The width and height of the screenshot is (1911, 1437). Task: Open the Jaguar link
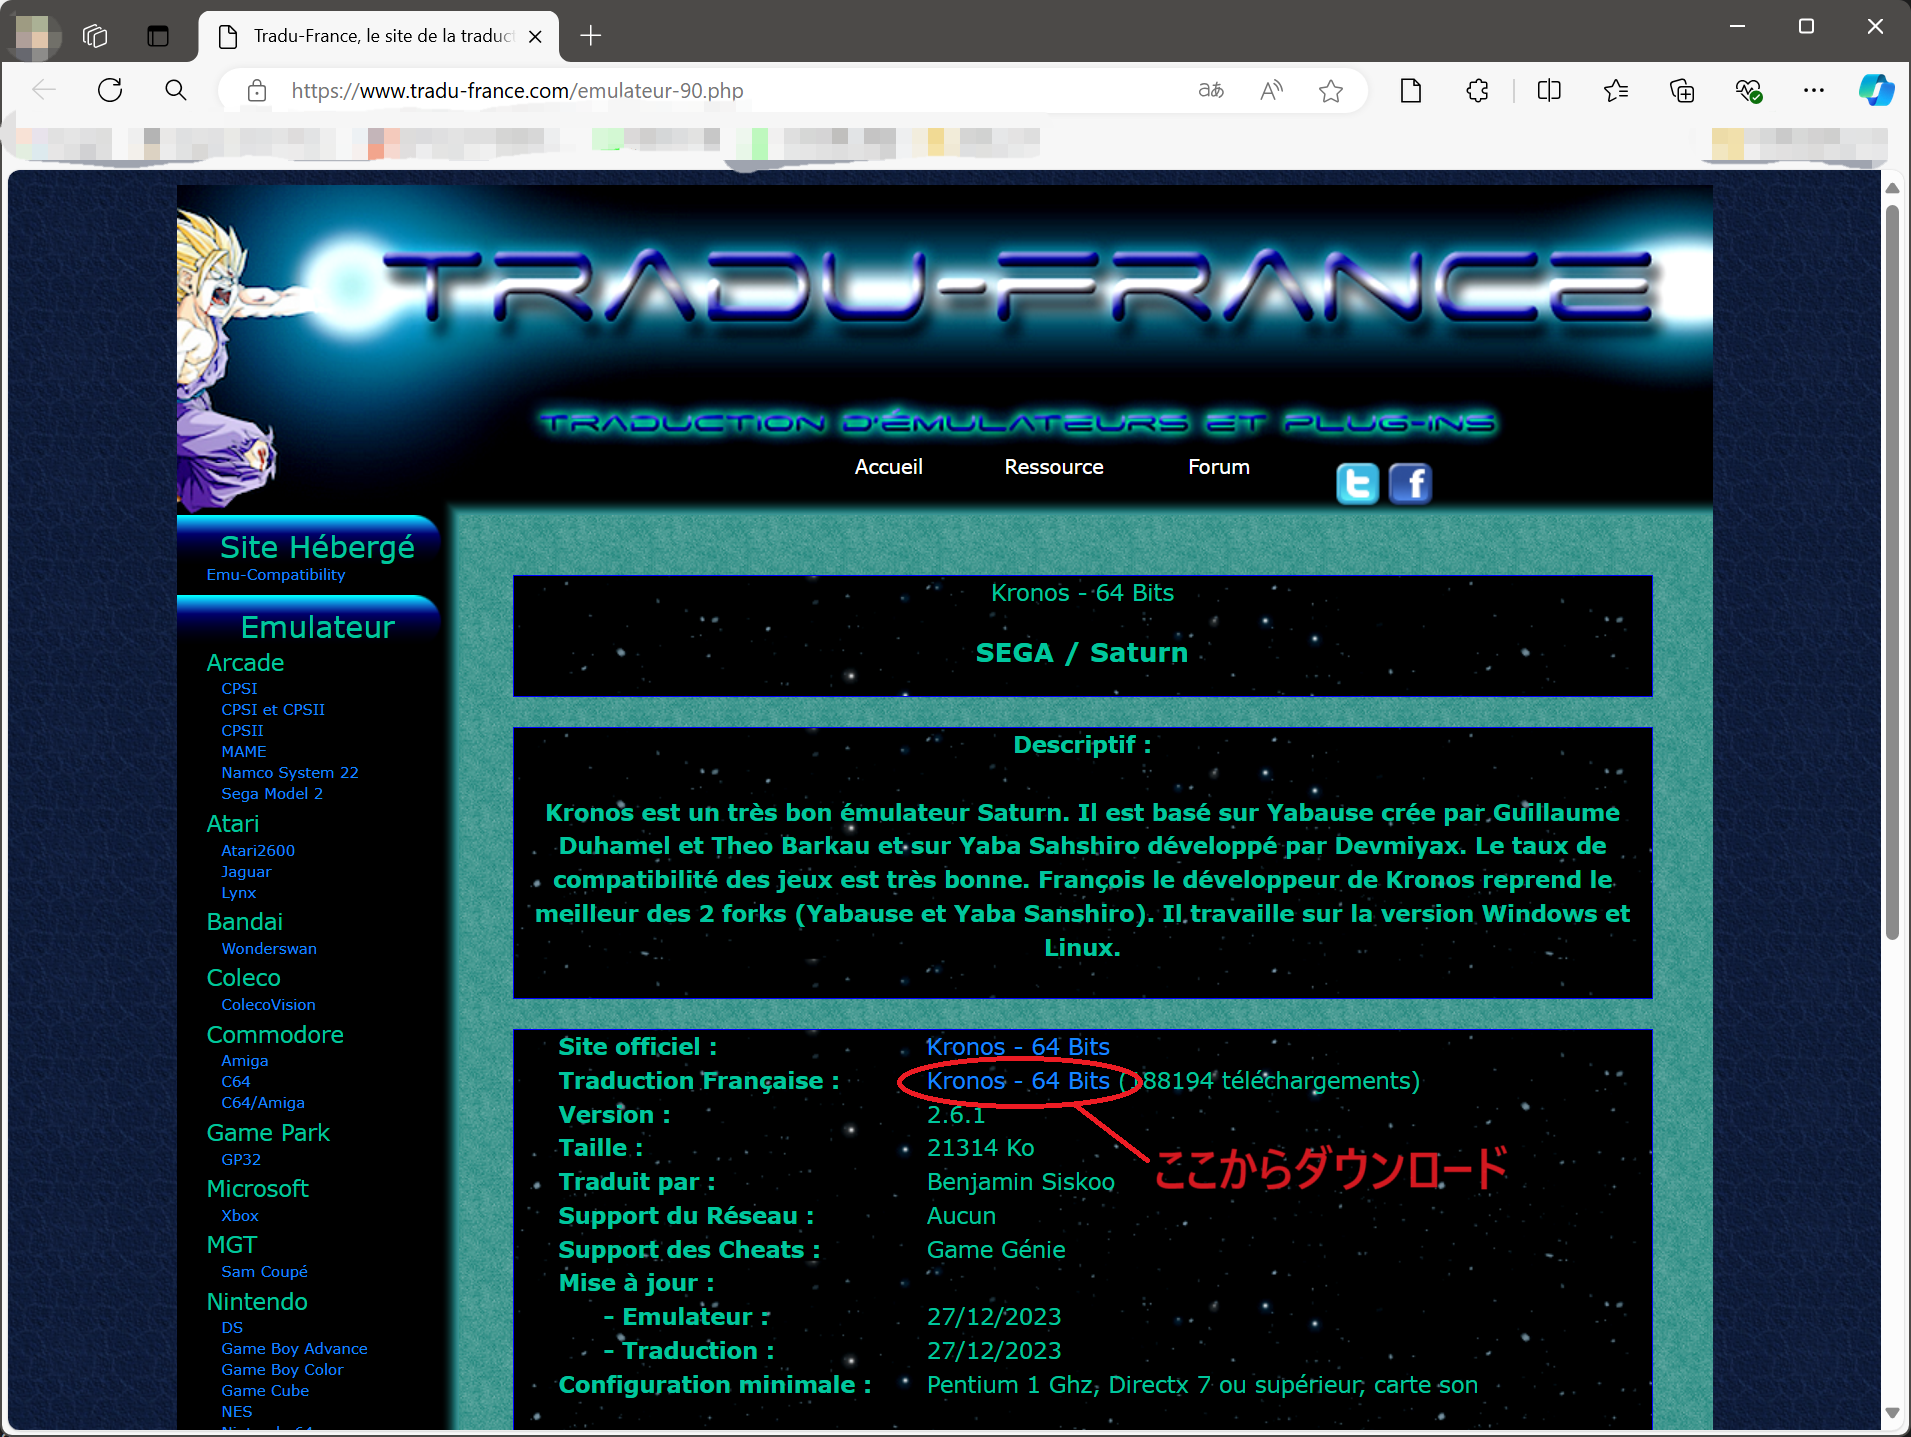click(x=246, y=872)
